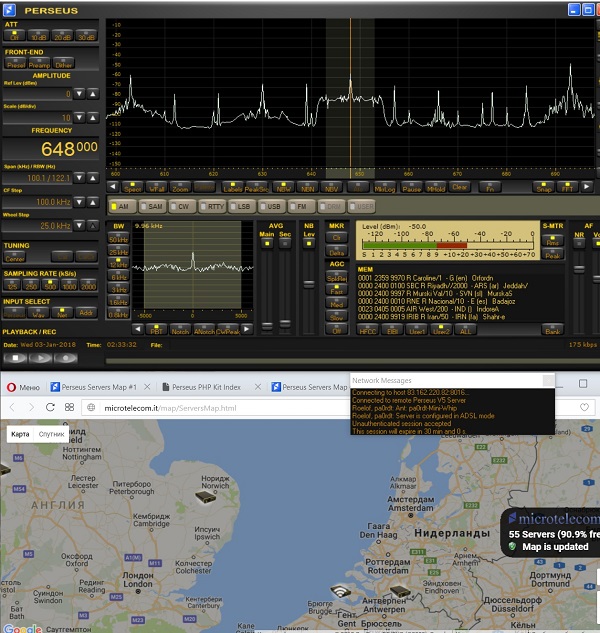Click the site info globe icon in address bar
Image resolution: width=600 pixels, height=633 pixels.
point(91,407)
